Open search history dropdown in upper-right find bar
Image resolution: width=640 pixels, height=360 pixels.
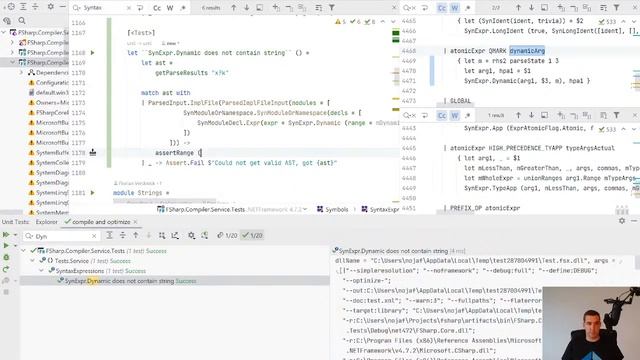(409, 8)
